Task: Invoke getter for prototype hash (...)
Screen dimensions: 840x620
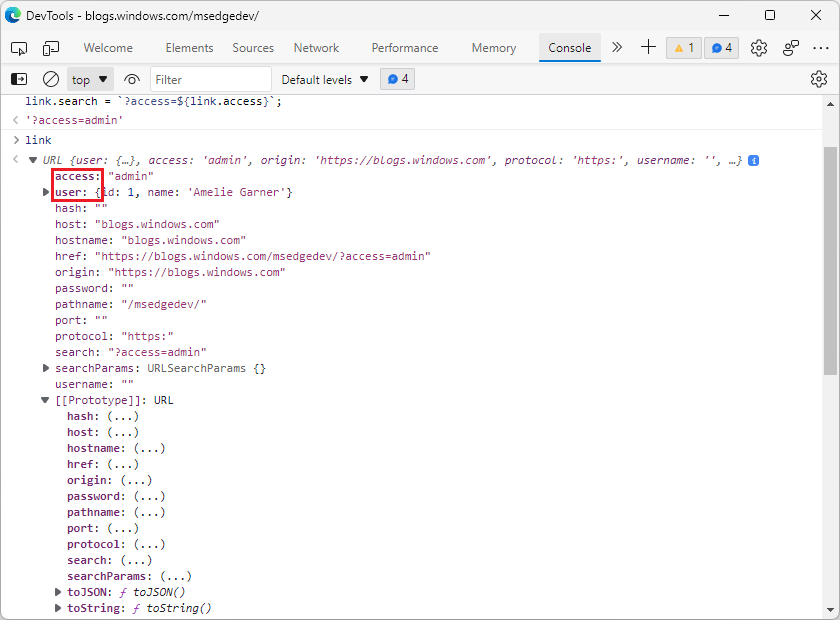Action: (123, 416)
